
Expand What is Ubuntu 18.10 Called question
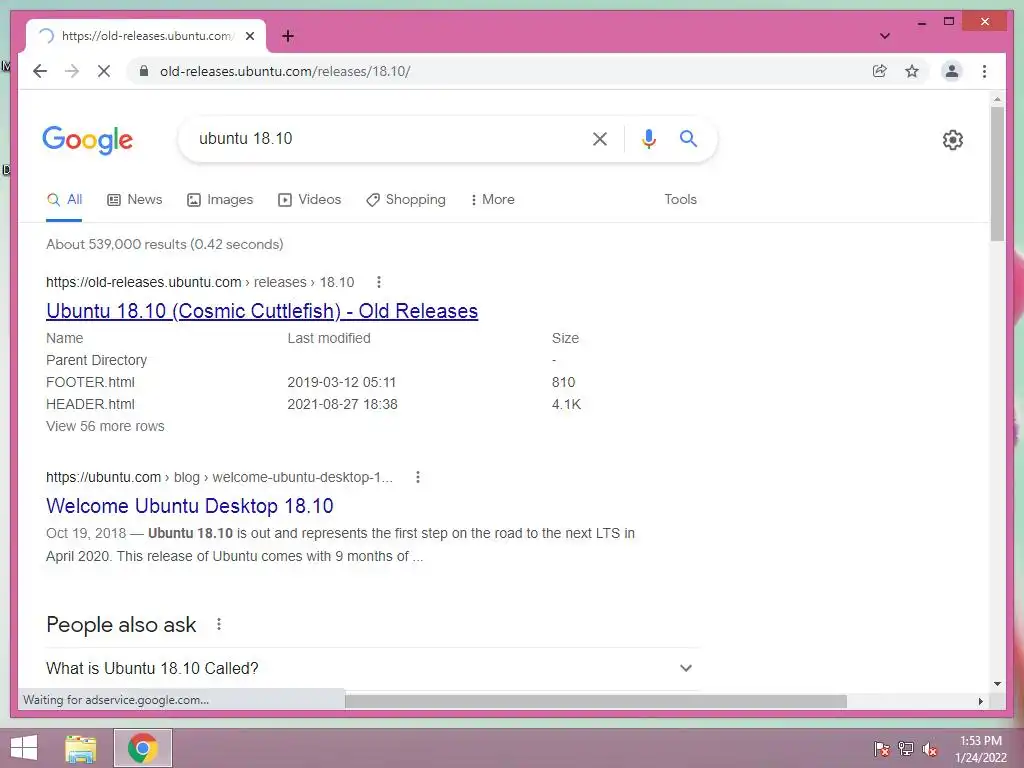(372, 668)
